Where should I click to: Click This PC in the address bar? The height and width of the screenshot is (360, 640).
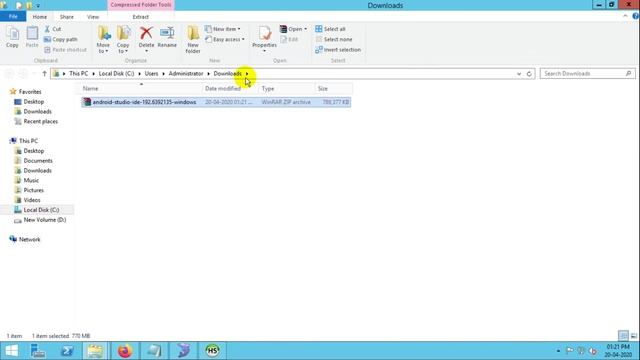pyautogui.click(x=78, y=73)
